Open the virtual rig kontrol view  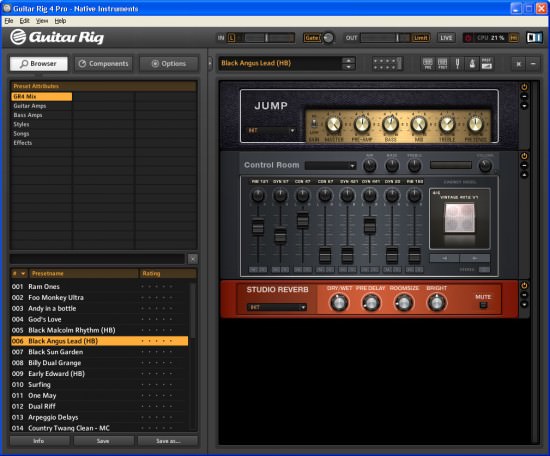(387, 63)
